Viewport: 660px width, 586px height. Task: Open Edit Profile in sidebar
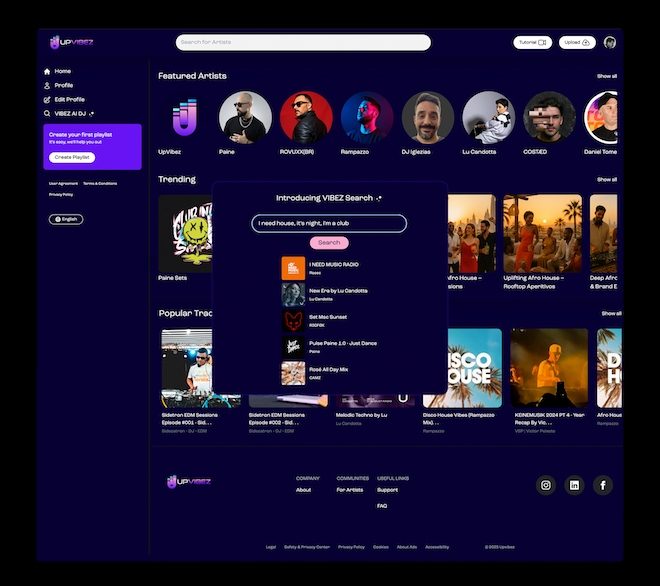point(64,100)
